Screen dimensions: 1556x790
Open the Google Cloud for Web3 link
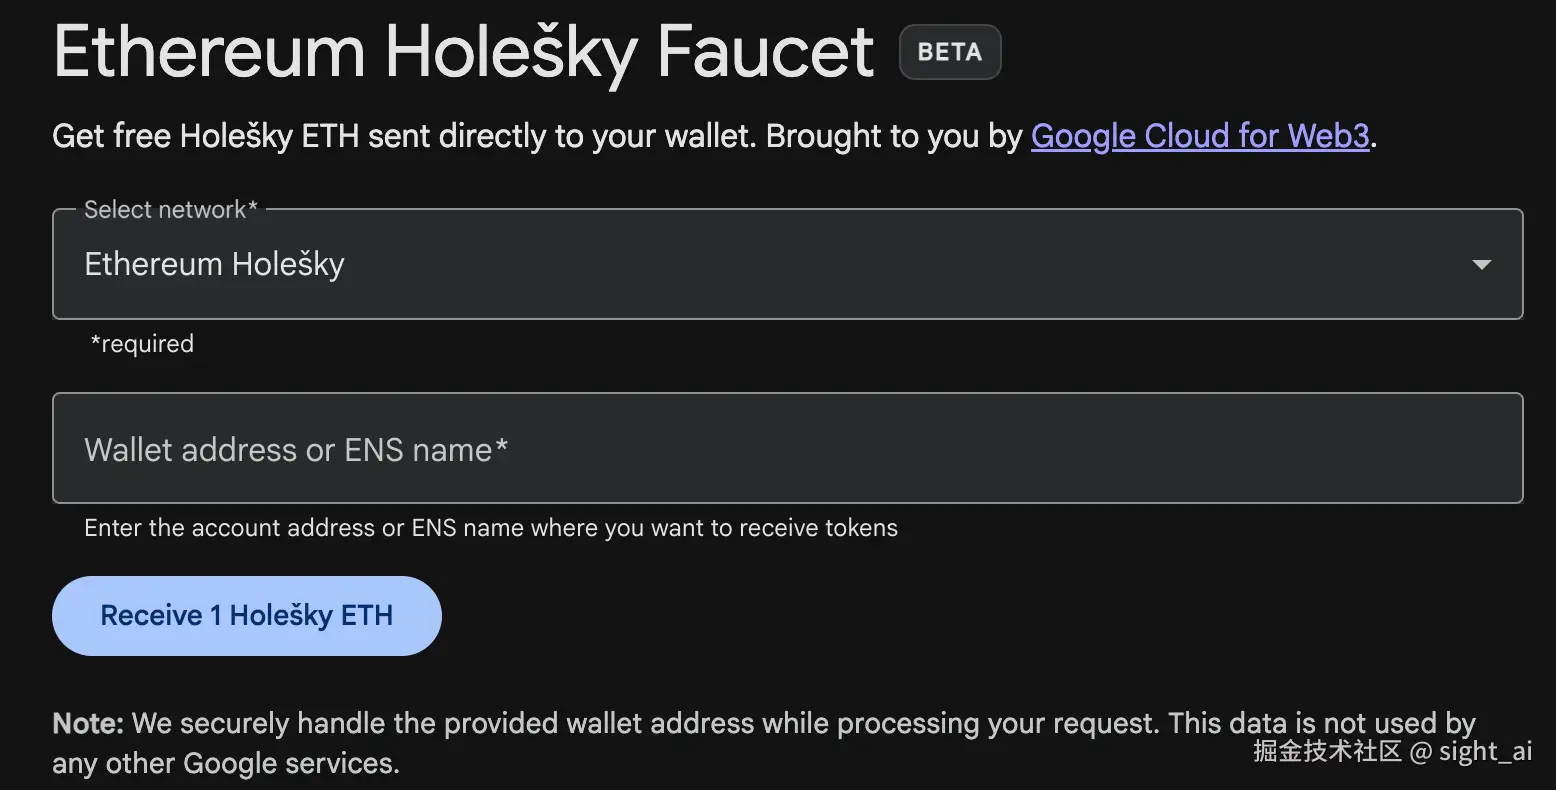click(x=1199, y=136)
